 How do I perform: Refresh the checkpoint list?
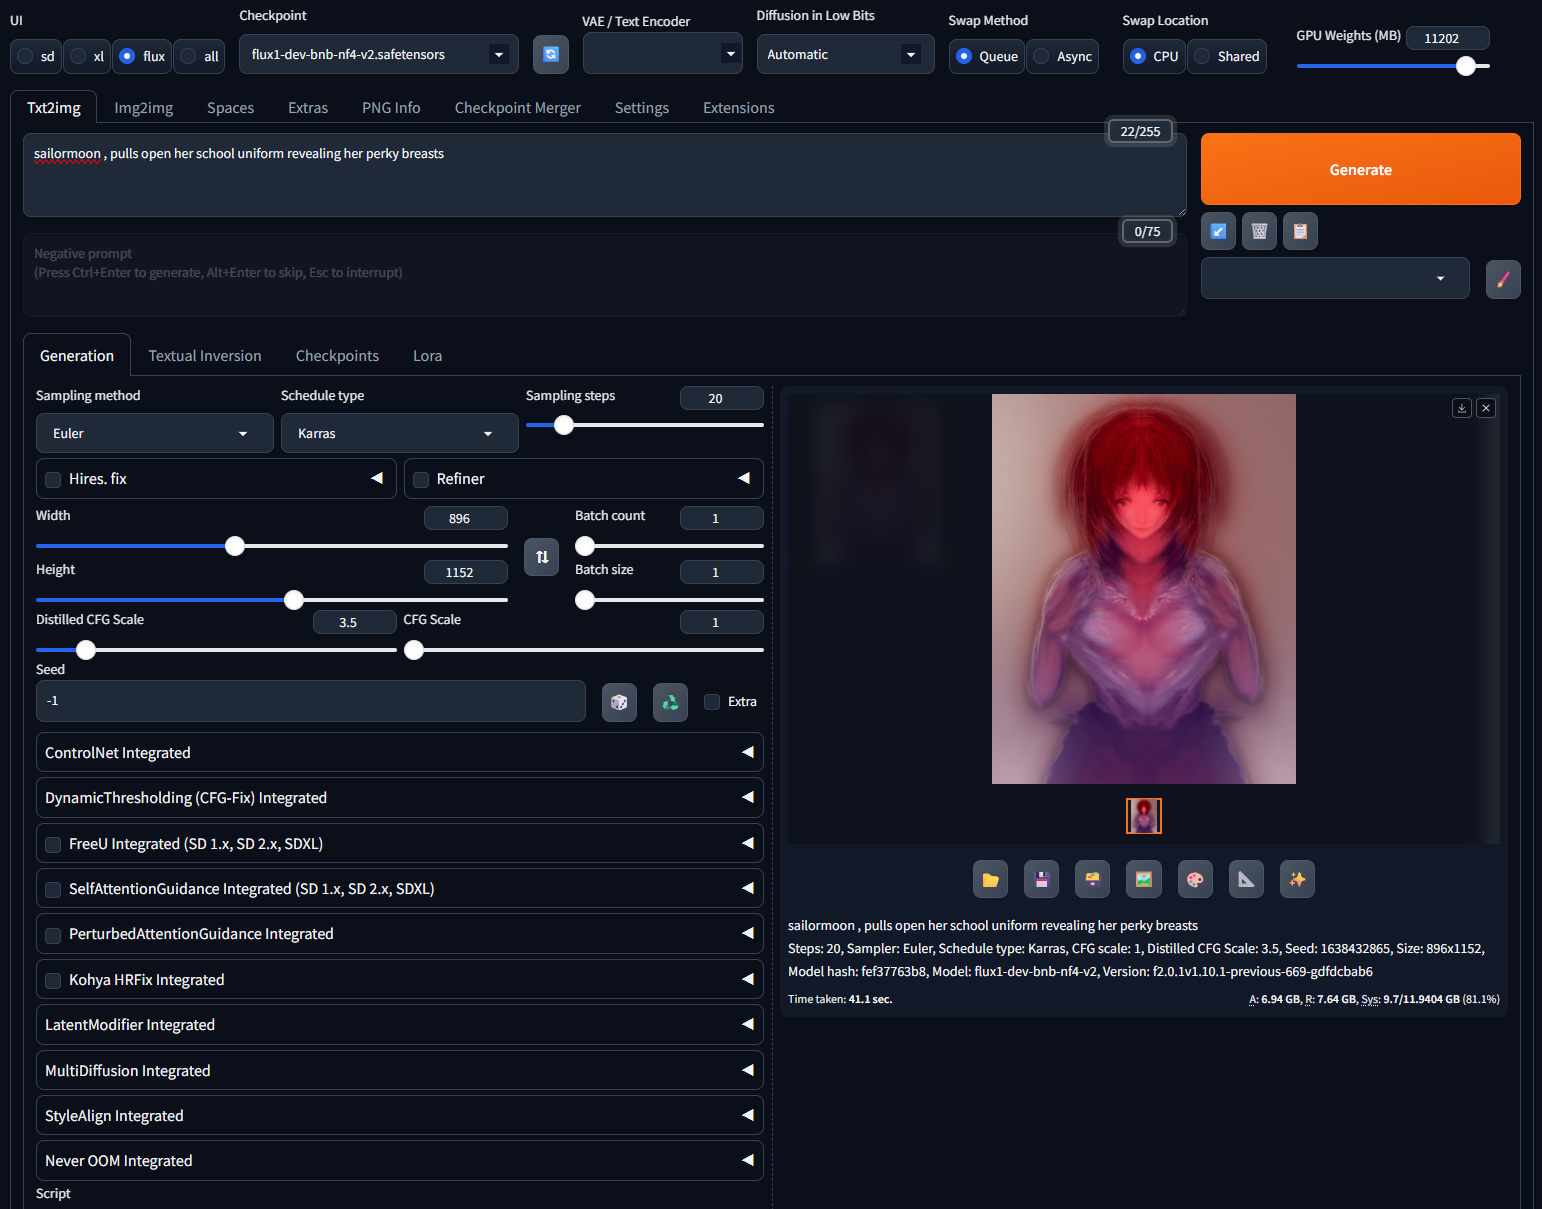click(x=550, y=54)
